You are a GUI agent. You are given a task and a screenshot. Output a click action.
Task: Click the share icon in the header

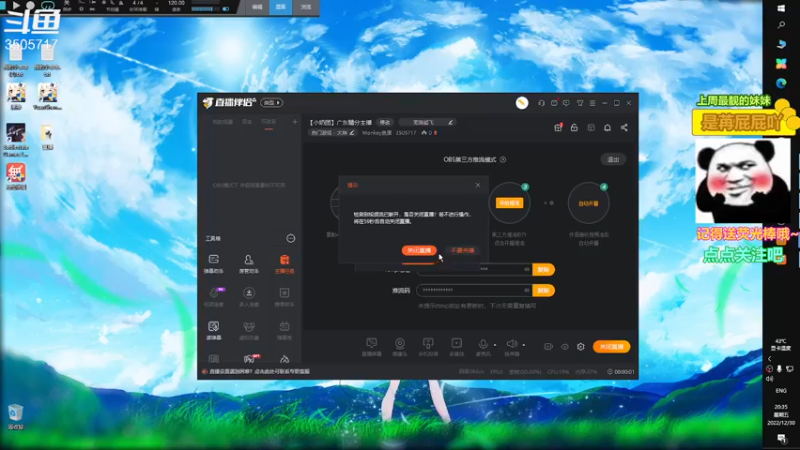pos(624,128)
